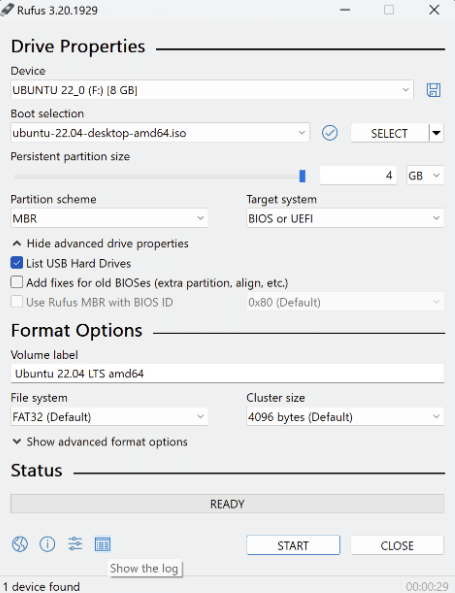Click the START button
This screenshot has width=455, height=593.
coord(293,545)
